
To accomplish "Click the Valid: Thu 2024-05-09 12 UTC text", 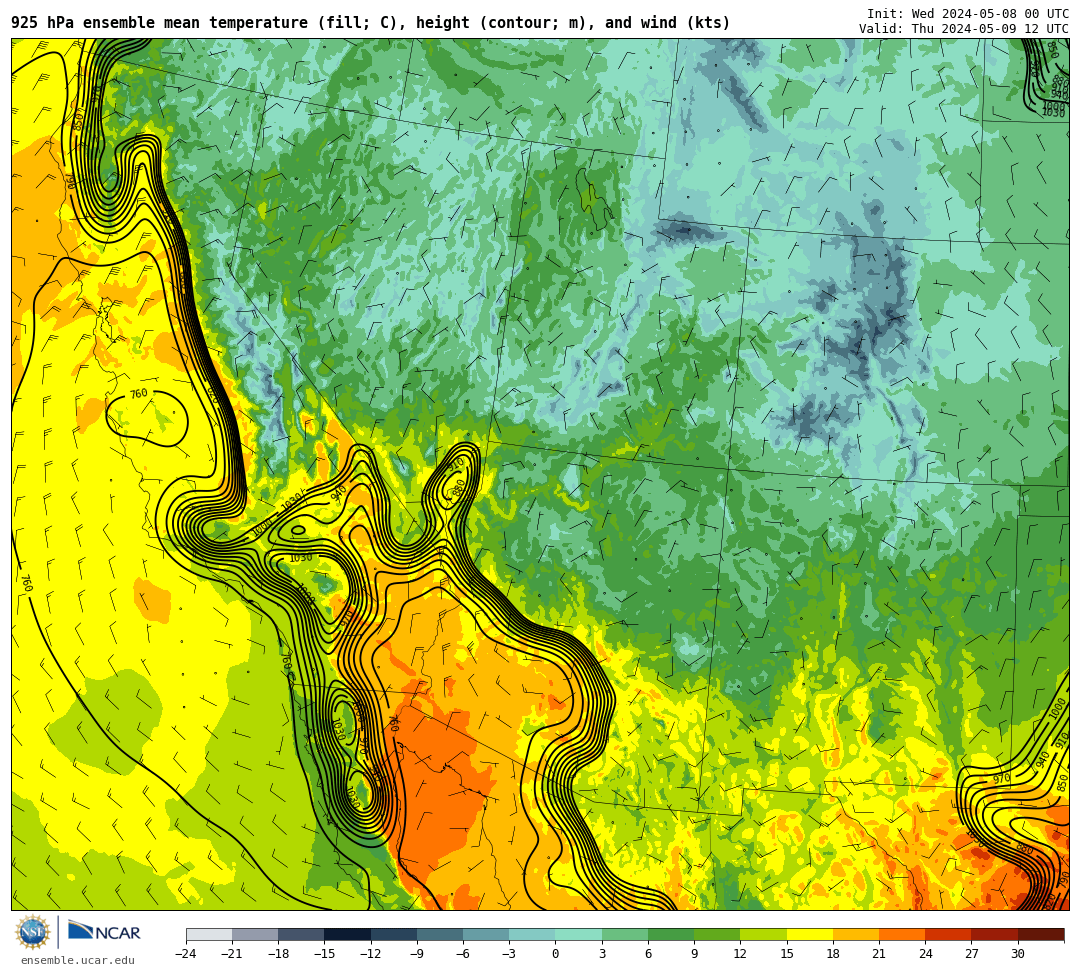I will 964,28.
